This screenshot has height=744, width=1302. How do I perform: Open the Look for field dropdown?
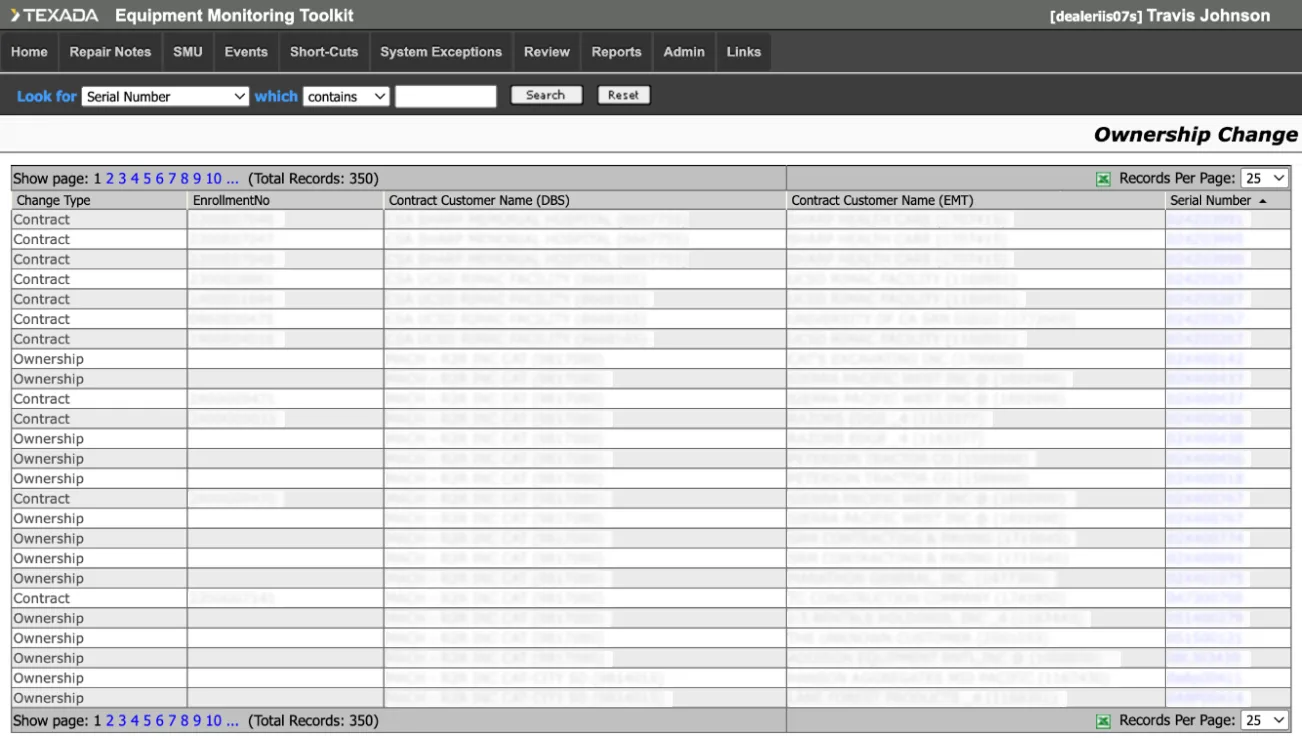[x=165, y=97]
